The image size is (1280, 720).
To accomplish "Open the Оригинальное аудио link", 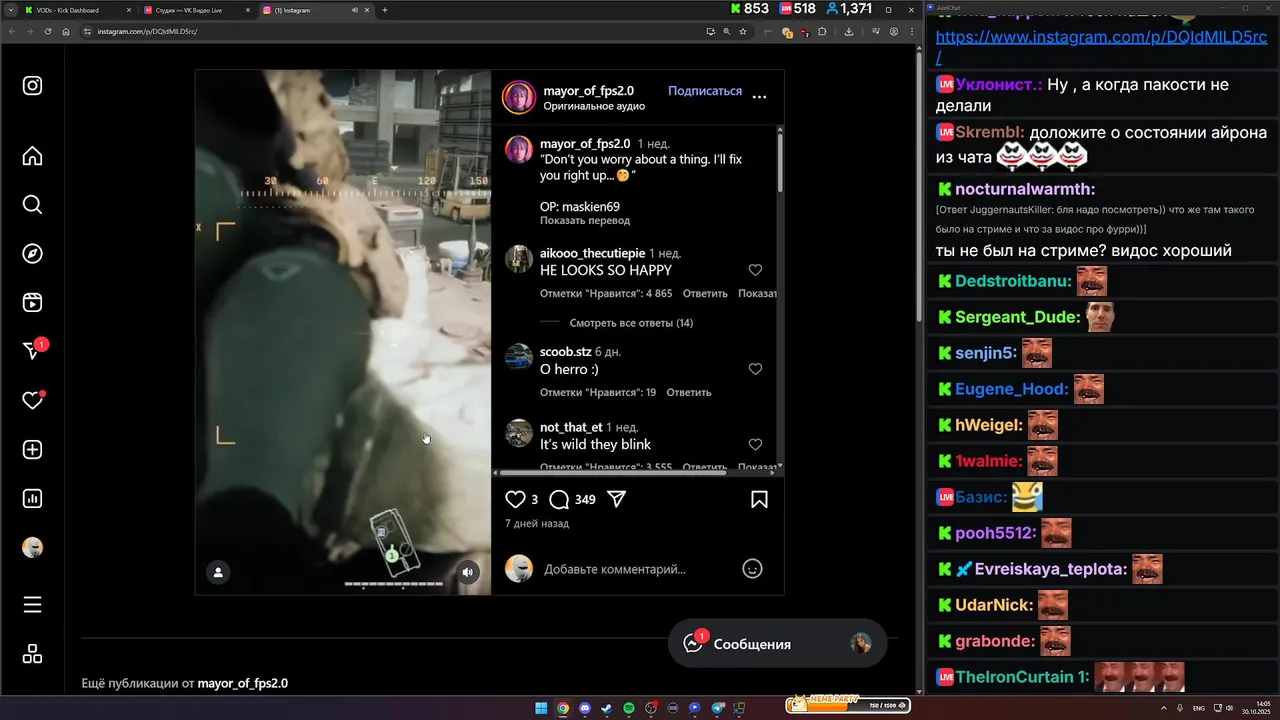I will tap(594, 106).
